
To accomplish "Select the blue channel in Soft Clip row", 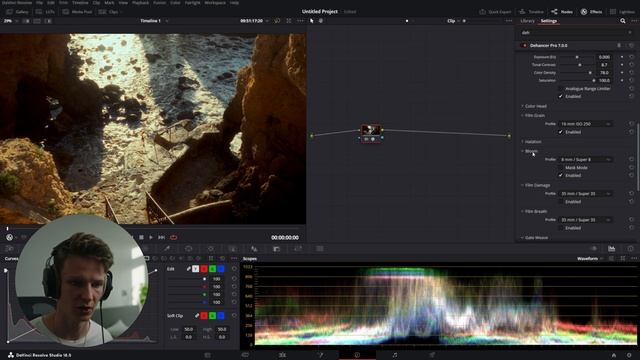I will click(221, 316).
